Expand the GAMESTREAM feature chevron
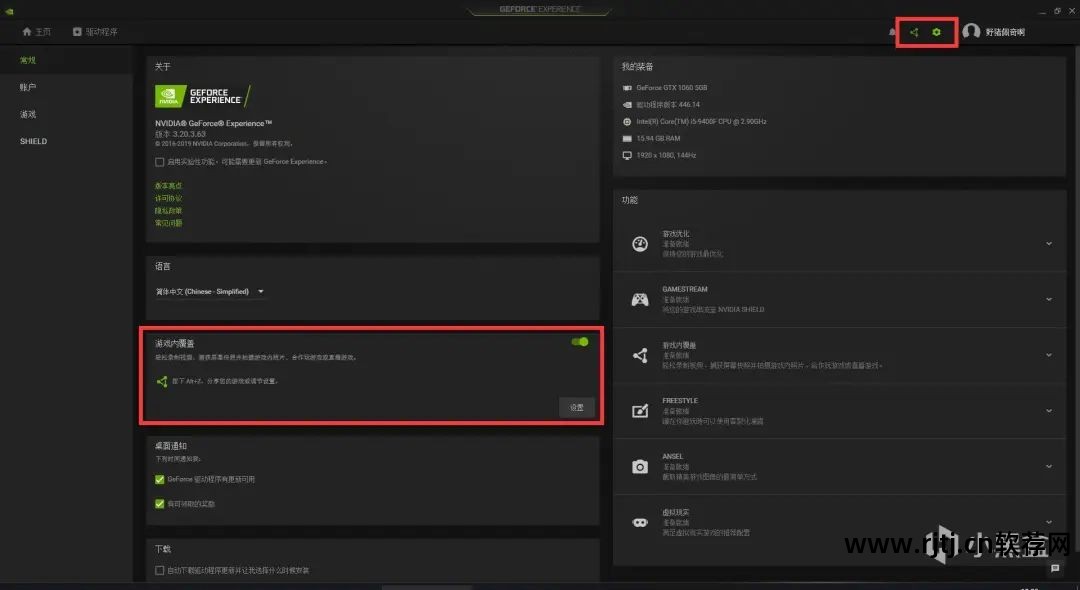Viewport: 1080px width, 590px height. tap(1049, 299)
